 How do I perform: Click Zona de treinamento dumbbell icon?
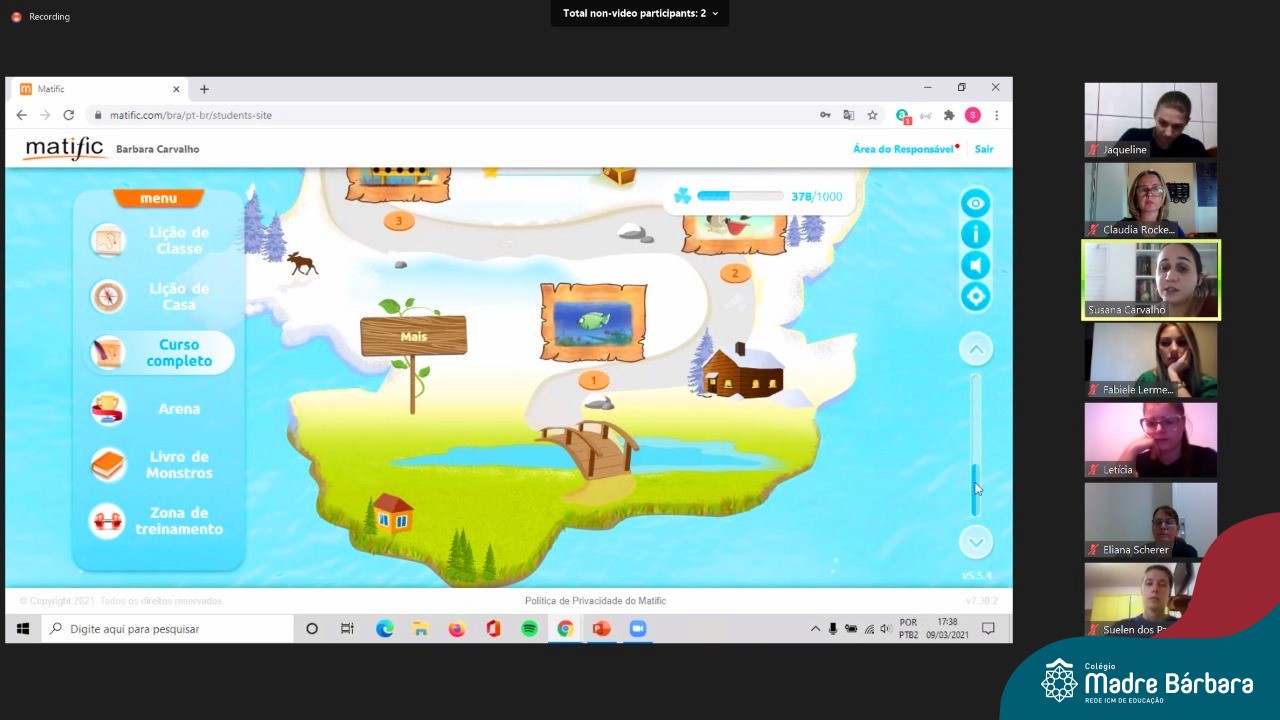[108, 521]
